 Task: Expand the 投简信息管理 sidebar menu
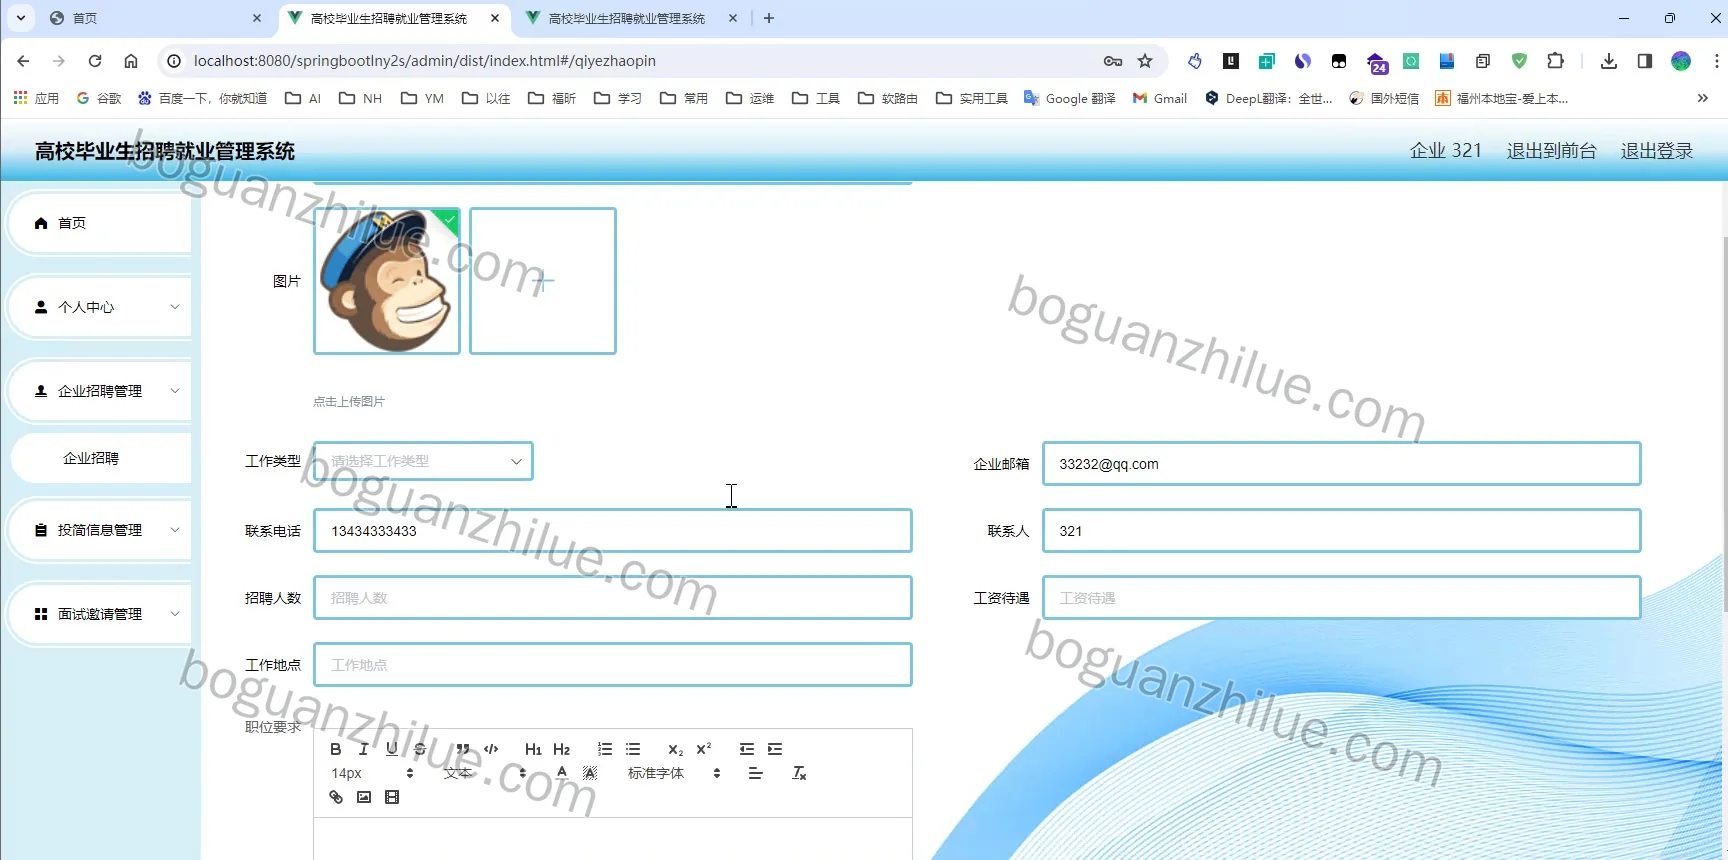(x=100, y=530)
